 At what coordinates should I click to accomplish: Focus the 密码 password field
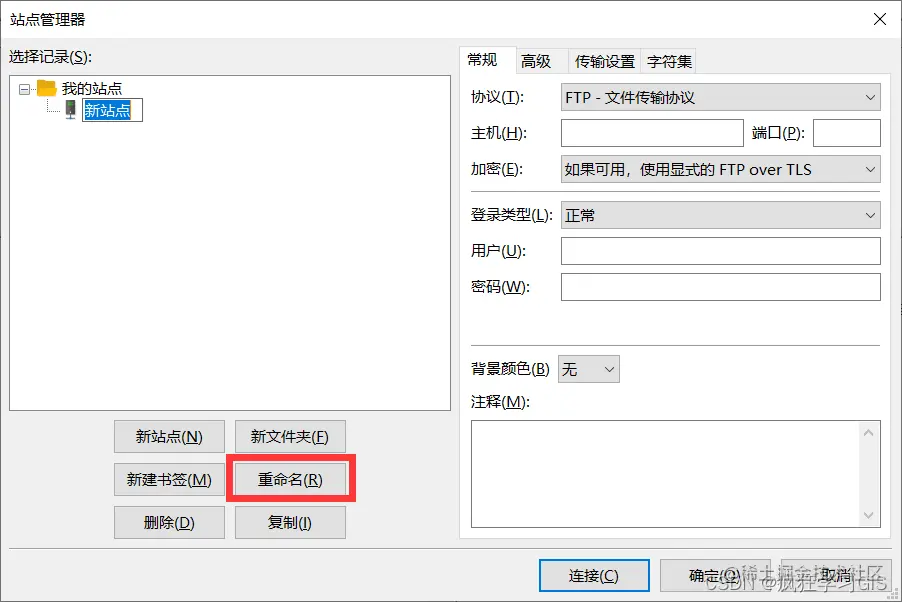coord(721,287)
